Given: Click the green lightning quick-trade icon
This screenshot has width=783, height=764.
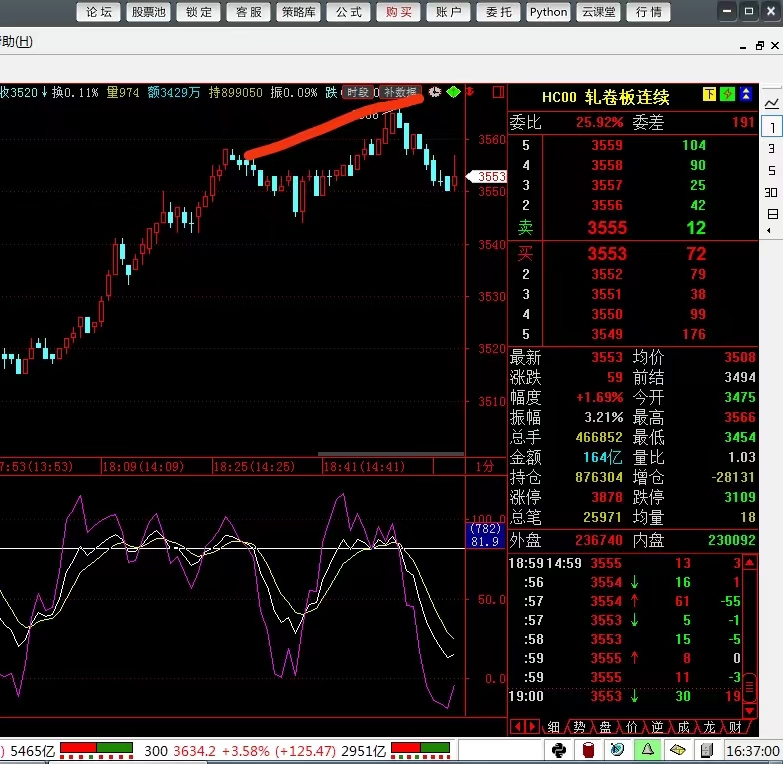Looking at the screenshot, I should point(727,94).
